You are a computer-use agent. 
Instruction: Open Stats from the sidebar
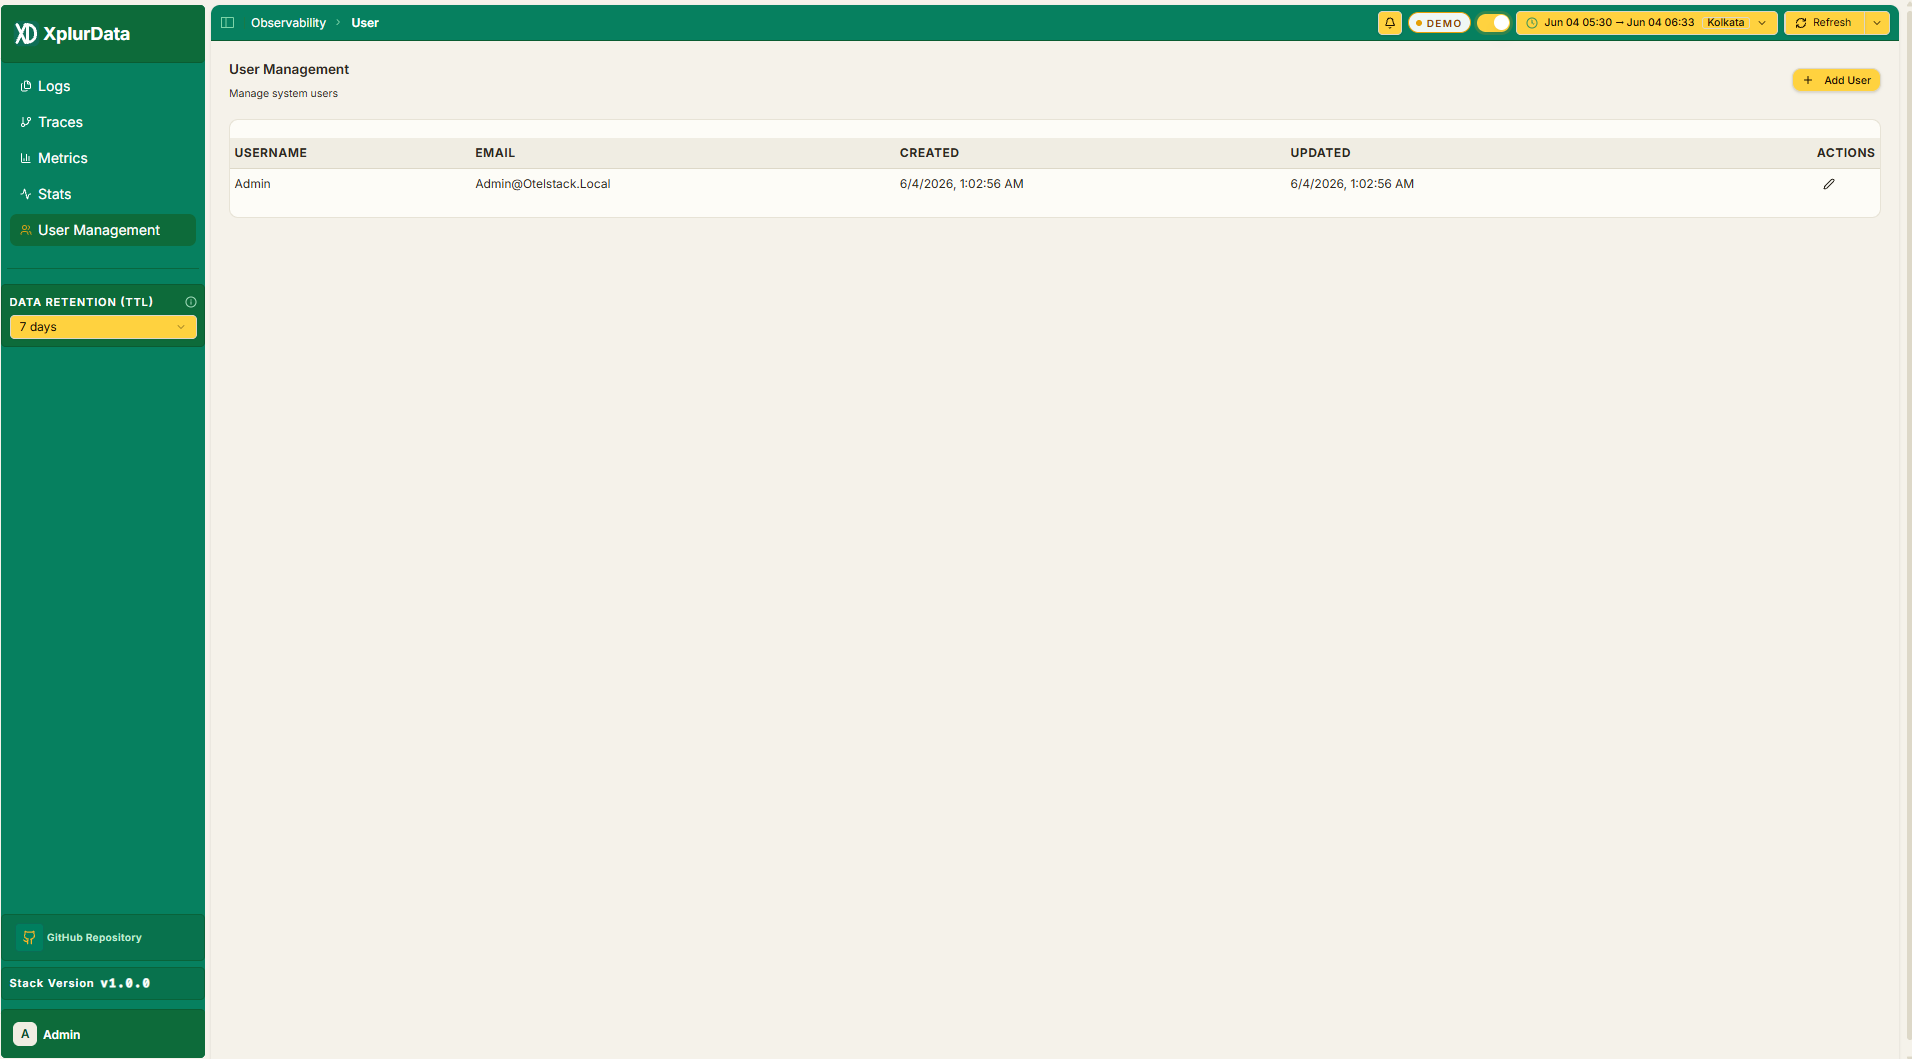pyautogui.click(x=103, y=194)
